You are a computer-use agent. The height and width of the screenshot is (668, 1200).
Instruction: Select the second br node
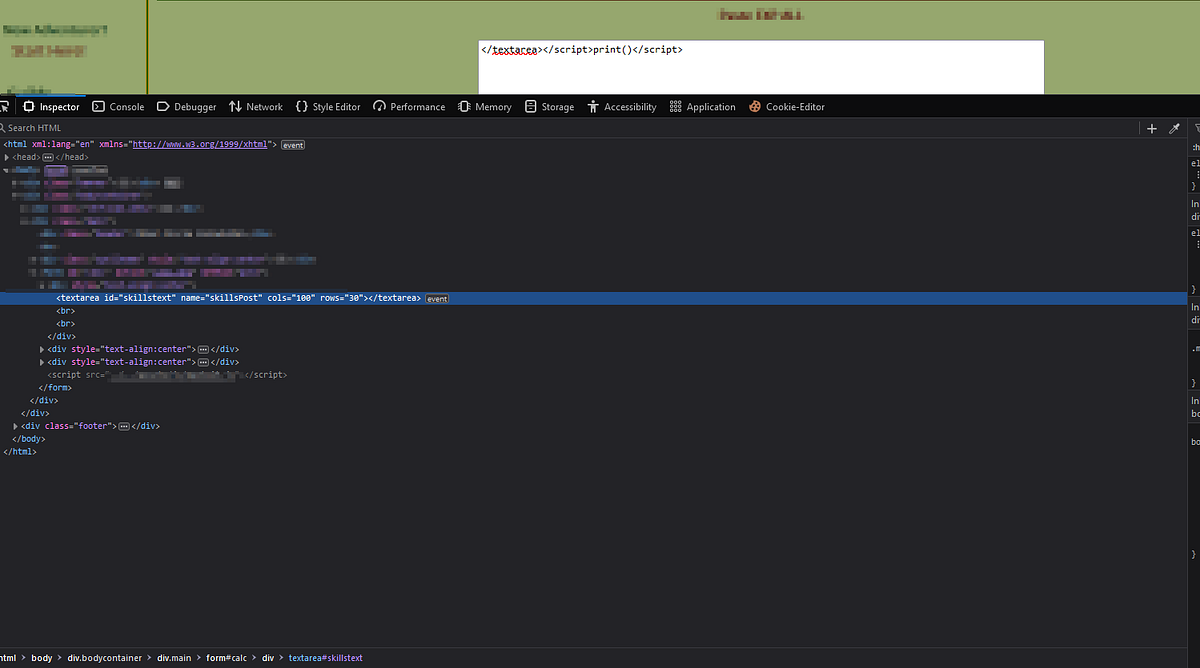pyautogui.click(x=66, y=324)
